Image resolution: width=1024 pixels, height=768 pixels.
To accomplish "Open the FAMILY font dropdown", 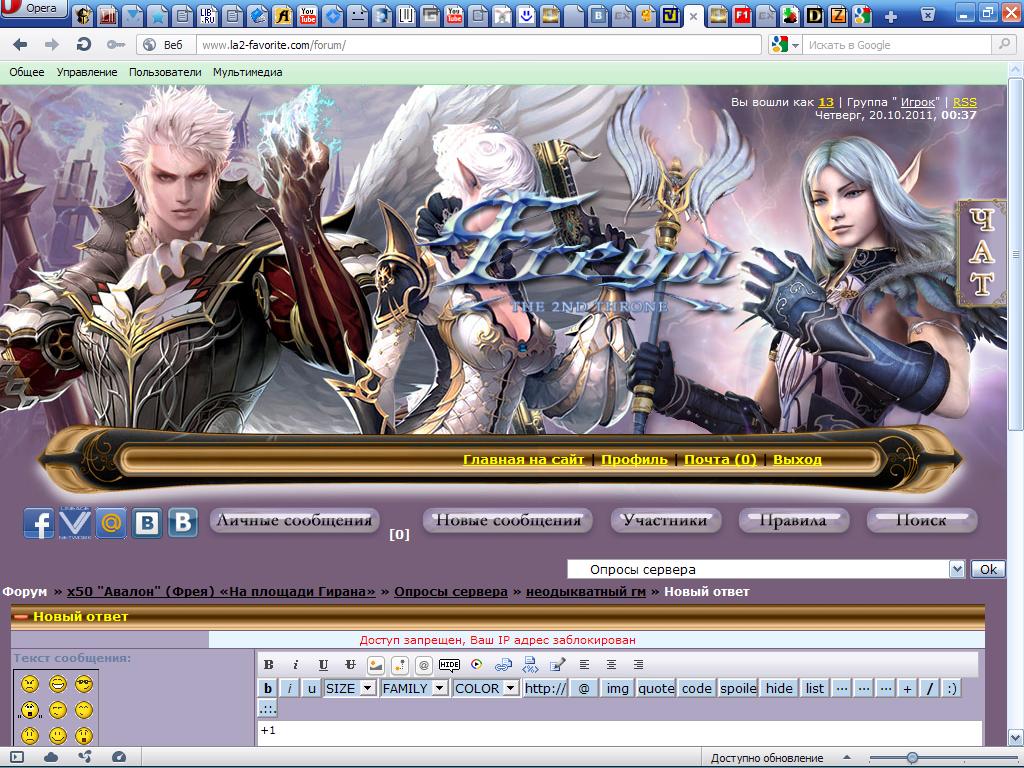I will coord(414,688).
